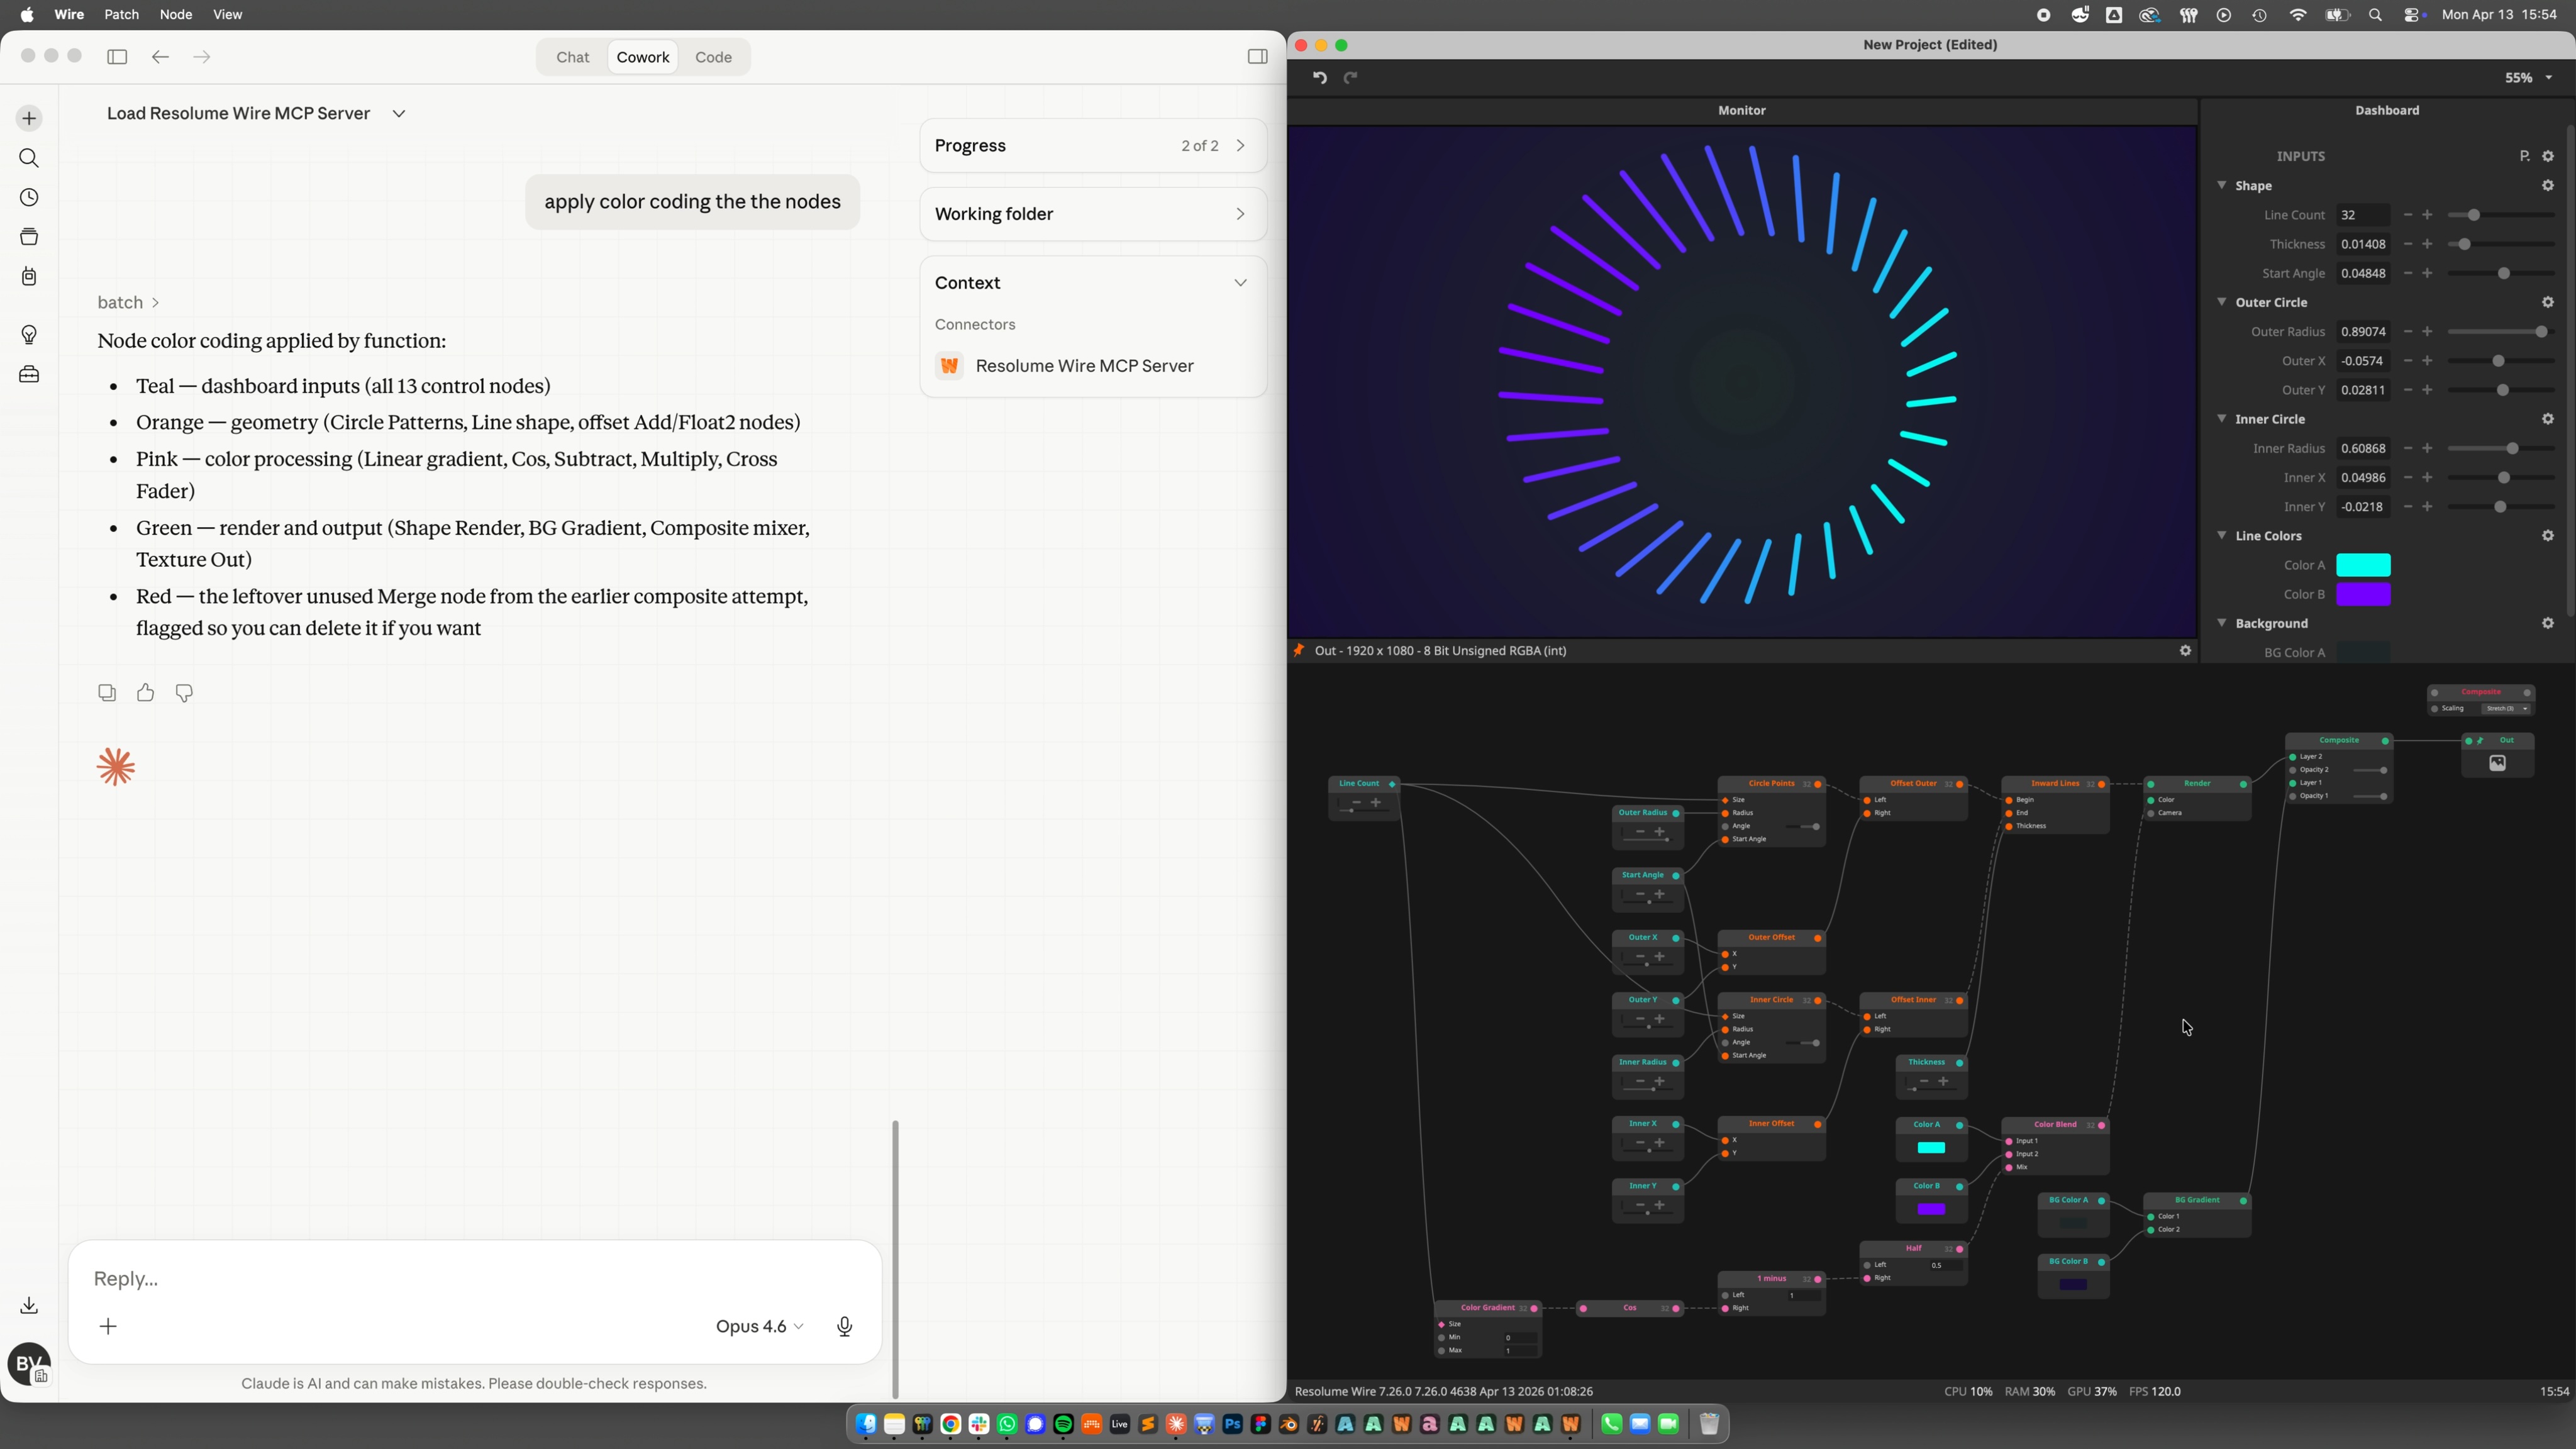Screen dimensions: 2576x1449
Task: Collapse the Outer Circle group triangle
Action: tap(2221, 302)
